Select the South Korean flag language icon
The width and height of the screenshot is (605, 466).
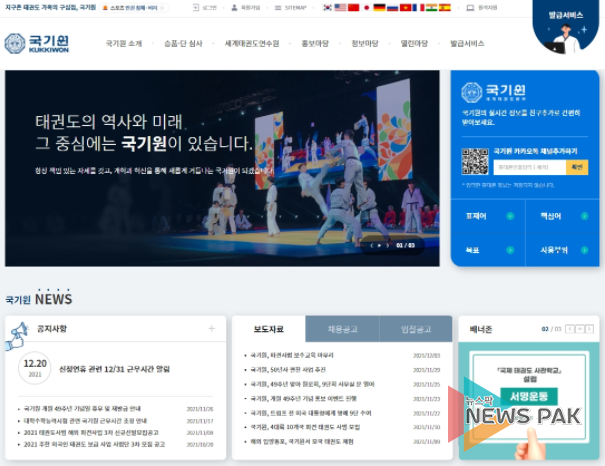[327, 7]
